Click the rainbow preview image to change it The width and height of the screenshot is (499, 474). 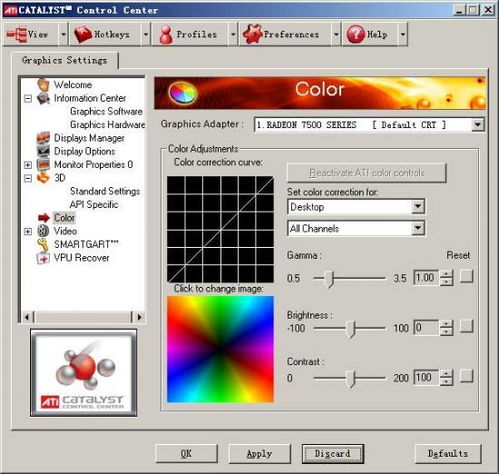(x=220, y=349)
